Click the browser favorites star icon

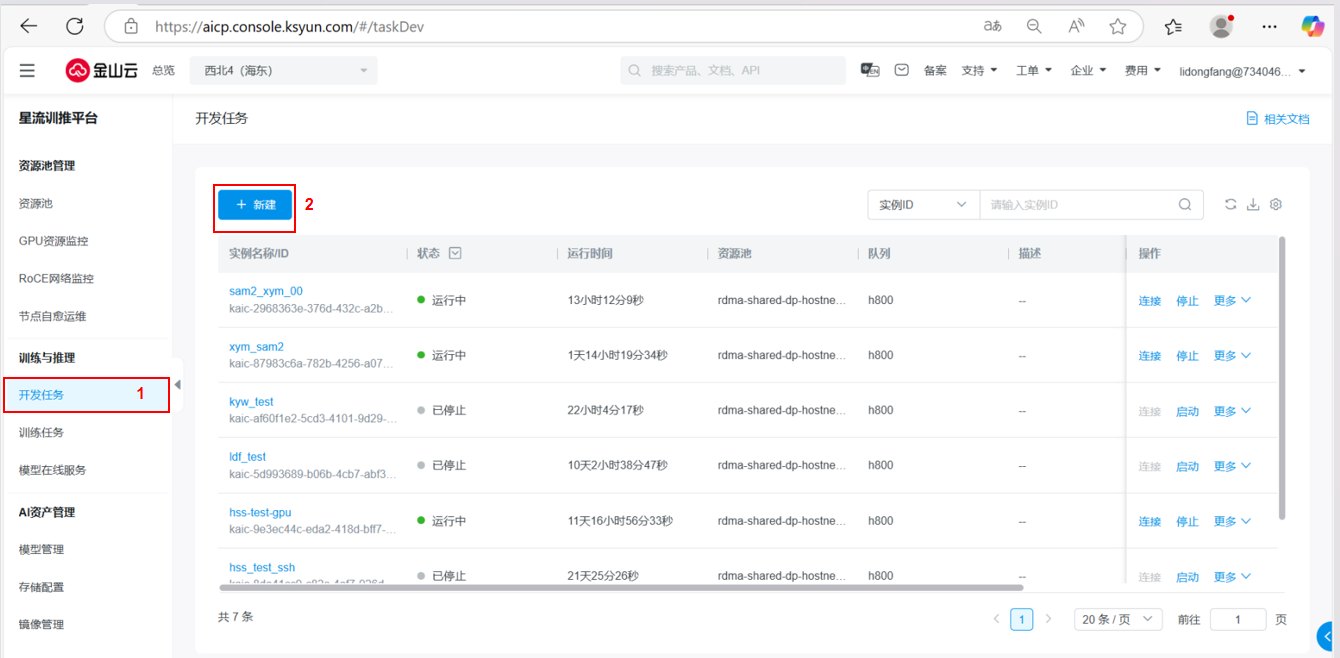pyautogui.click(x=1118, y=27)
